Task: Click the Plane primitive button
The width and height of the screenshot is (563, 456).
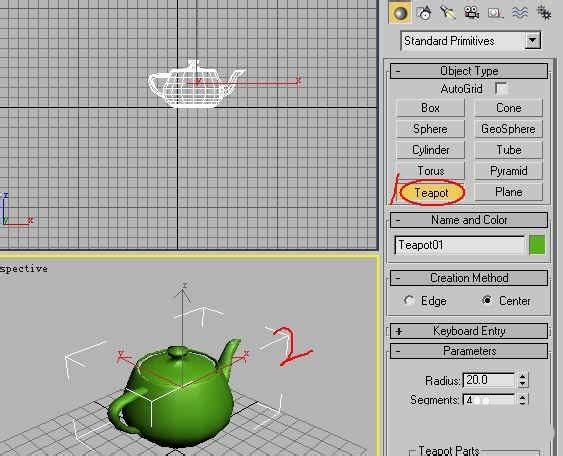Action: (x=508, y=192)
